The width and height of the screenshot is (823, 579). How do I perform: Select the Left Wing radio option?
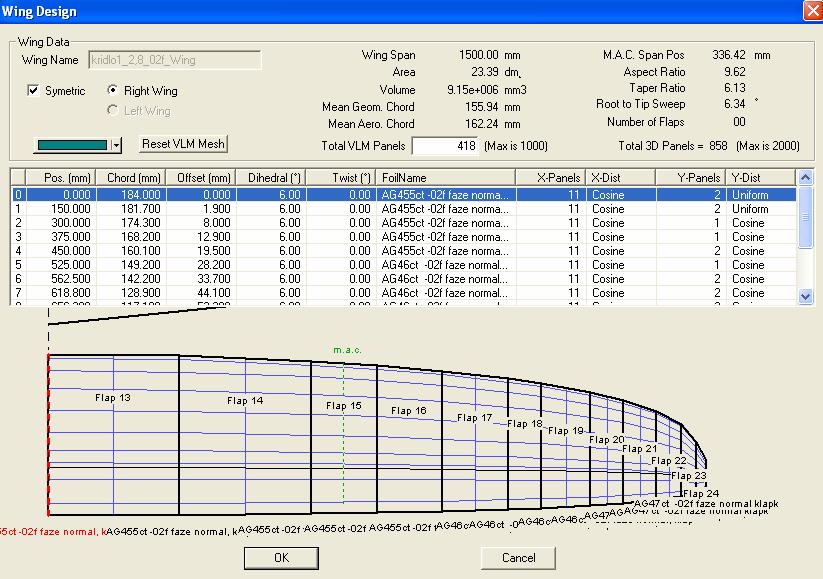[x=112, y=110]
